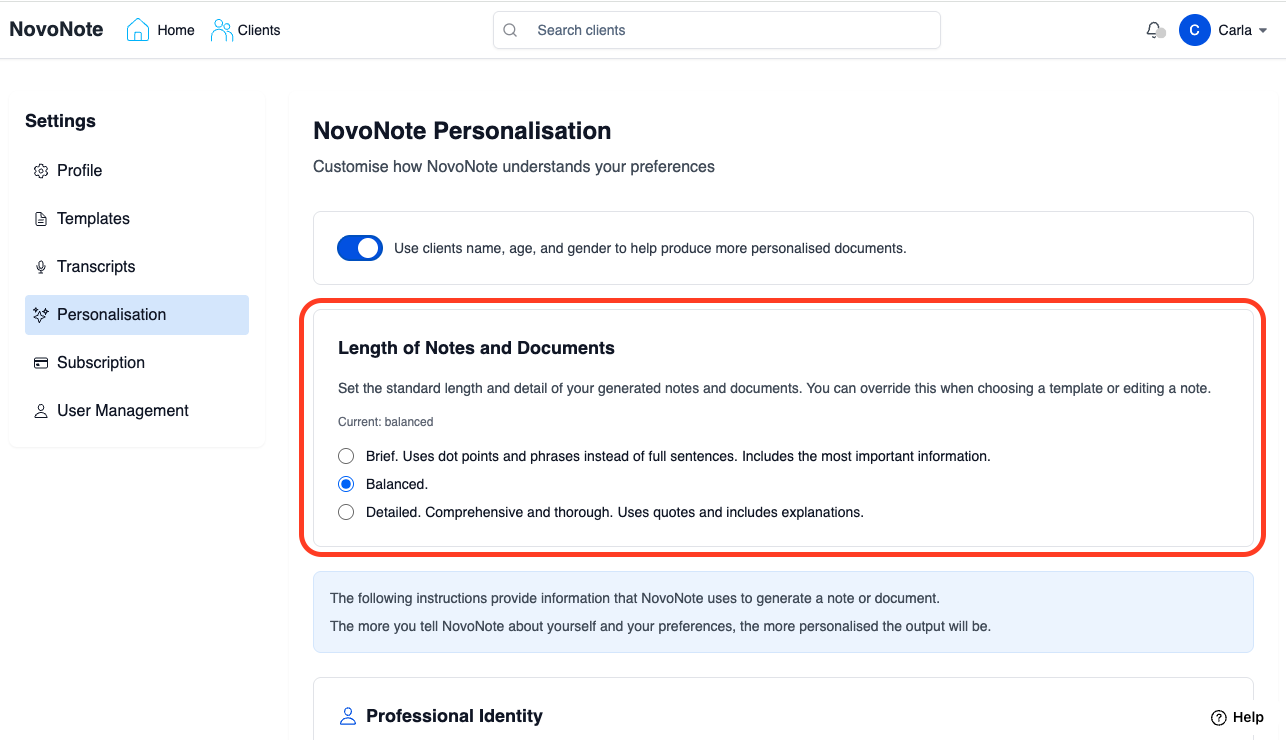Select the Detailed length radio option
1286x740 pixels.
346,512
